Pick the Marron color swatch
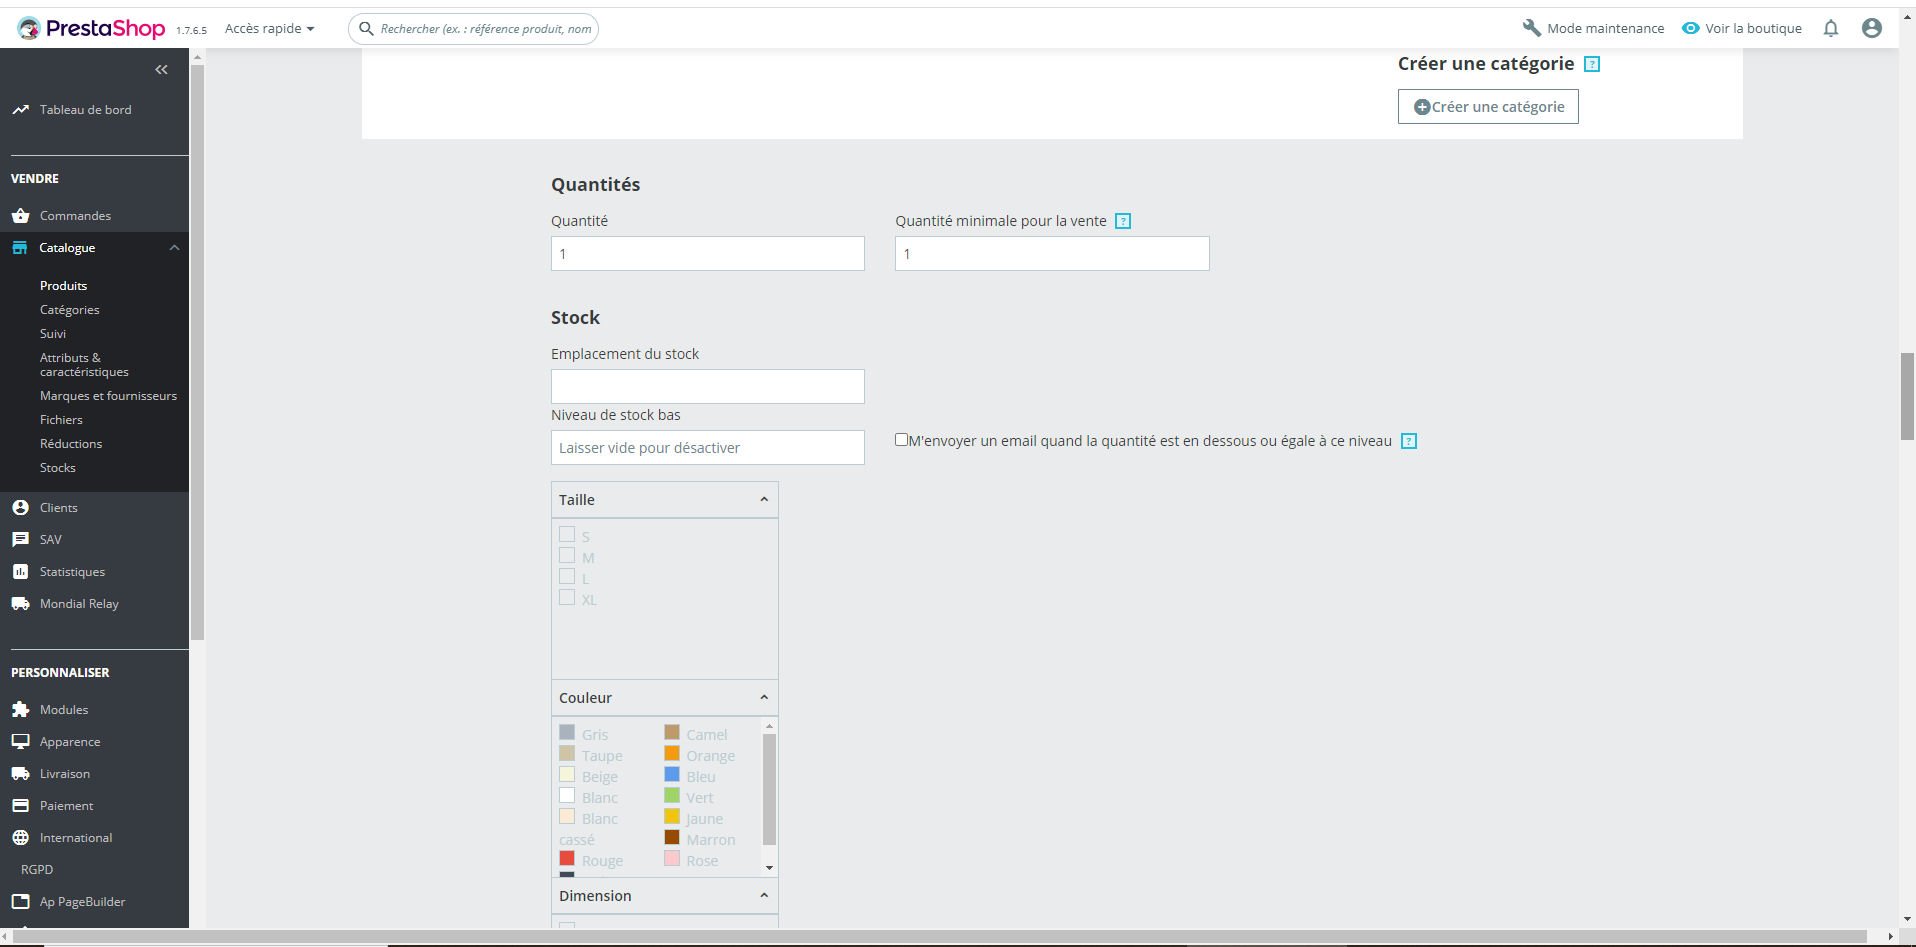 pos(672,837)
